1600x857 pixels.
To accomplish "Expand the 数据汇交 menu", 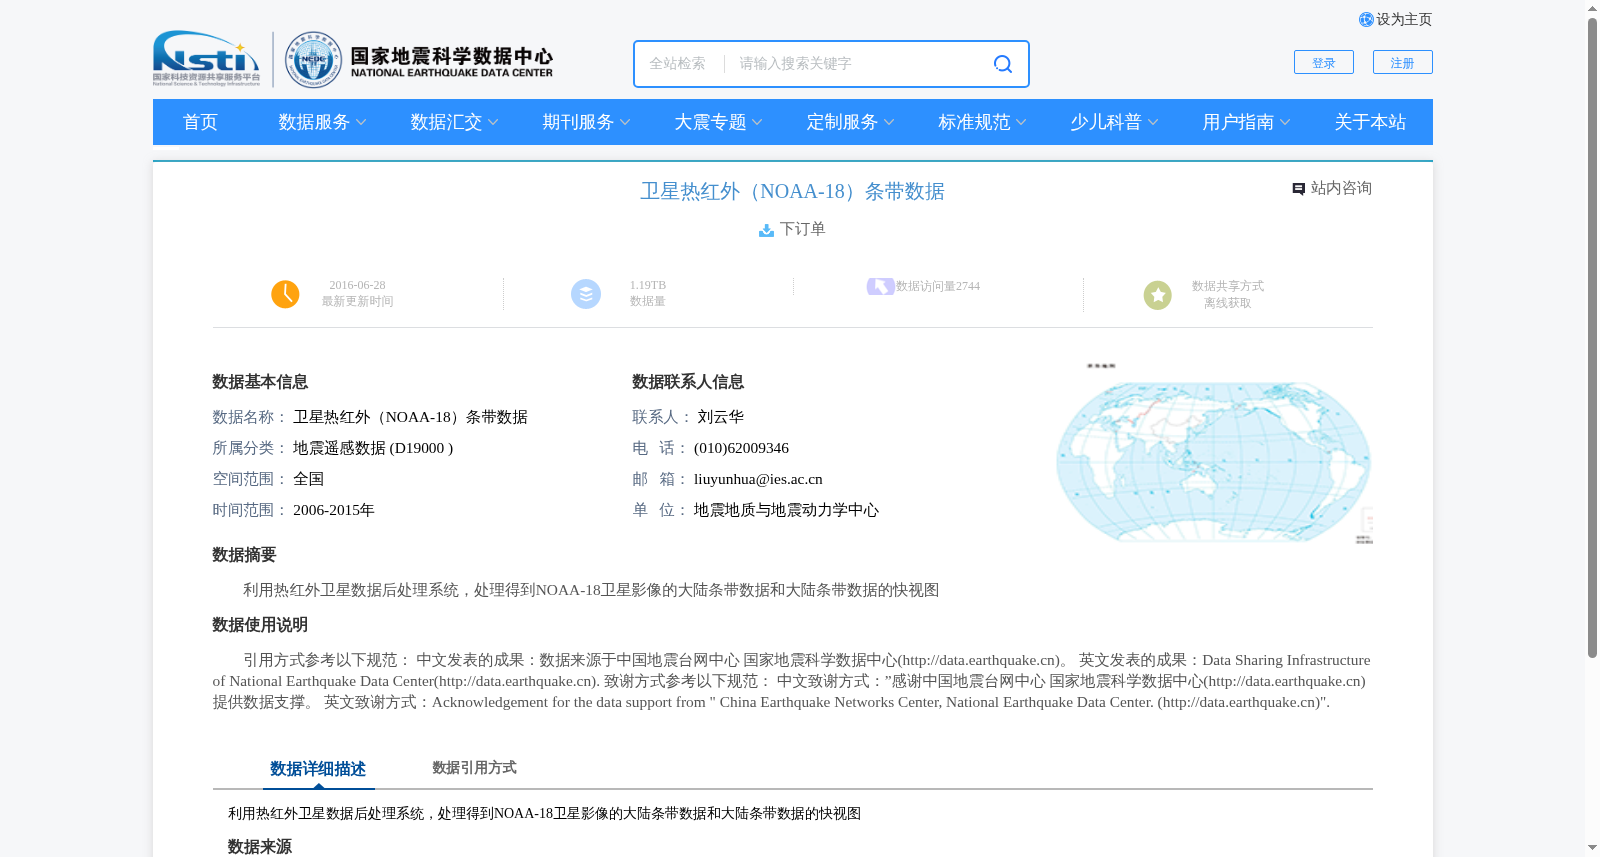I will tap(454, 122).
